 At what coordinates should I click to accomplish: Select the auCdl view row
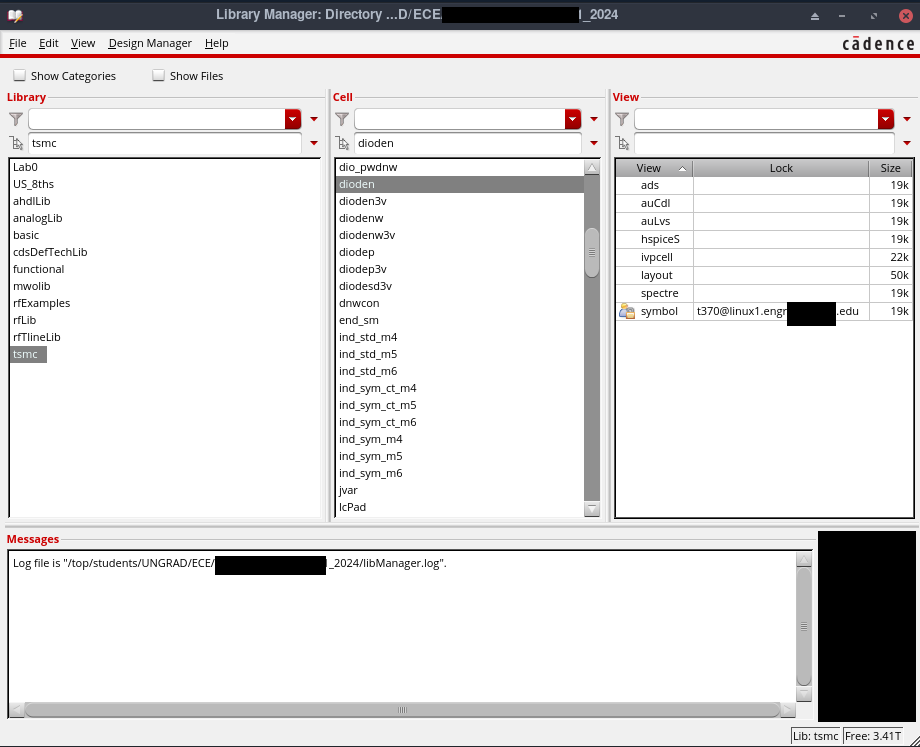coord(764,203)
